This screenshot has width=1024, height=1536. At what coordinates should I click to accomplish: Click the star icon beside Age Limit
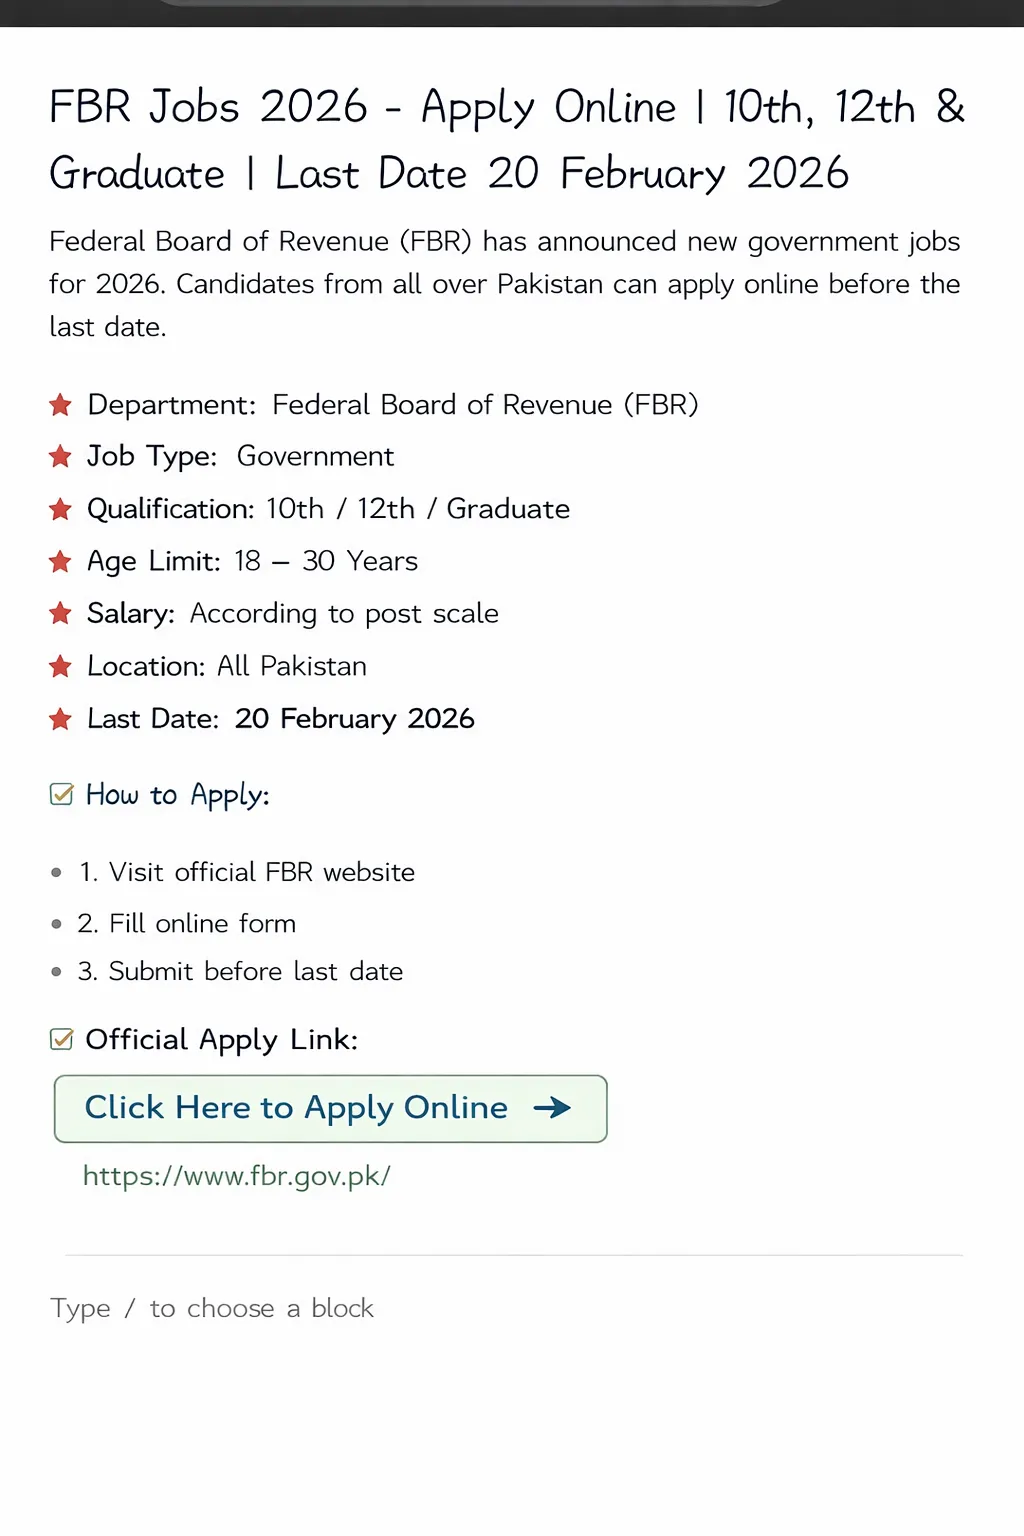(x=61, y=561)
